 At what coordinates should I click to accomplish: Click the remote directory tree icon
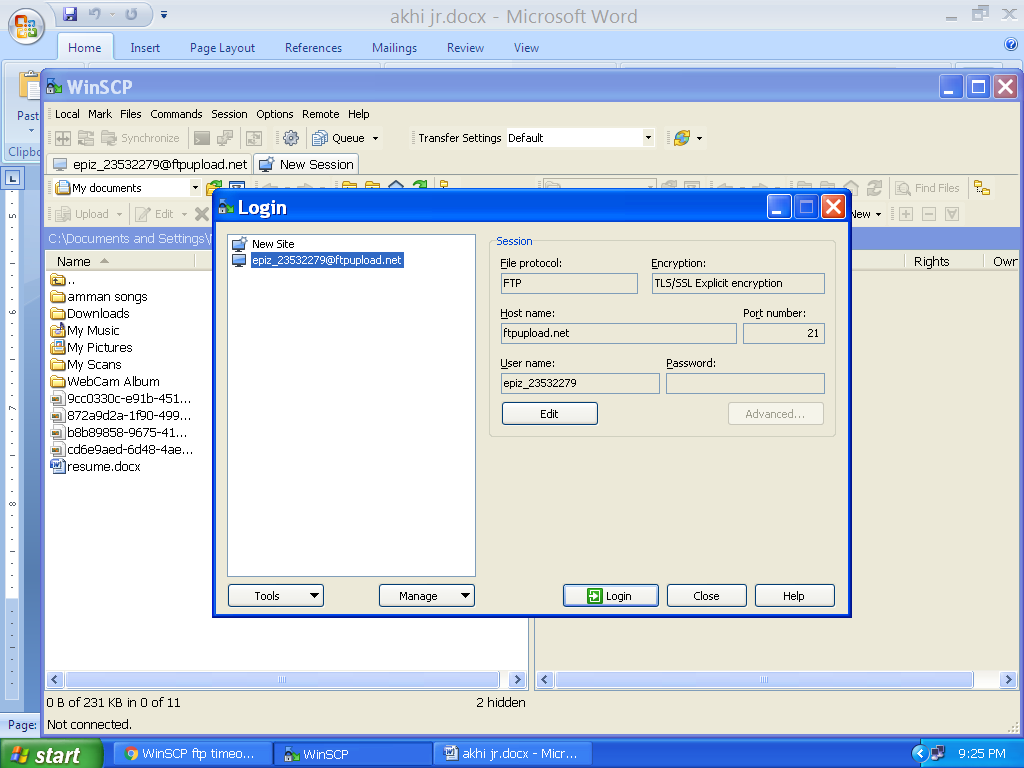click(982, 188)
